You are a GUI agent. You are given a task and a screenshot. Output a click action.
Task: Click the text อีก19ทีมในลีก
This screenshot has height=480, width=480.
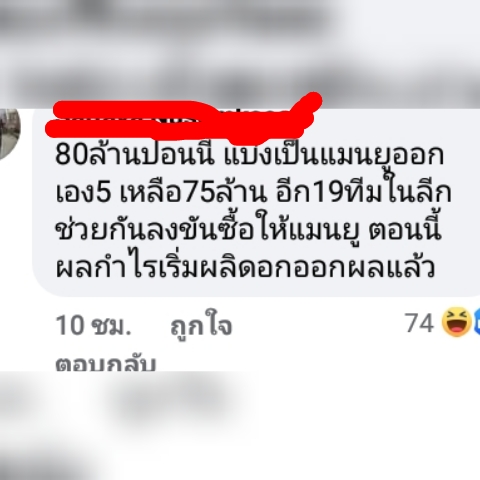tap(363, 191)
